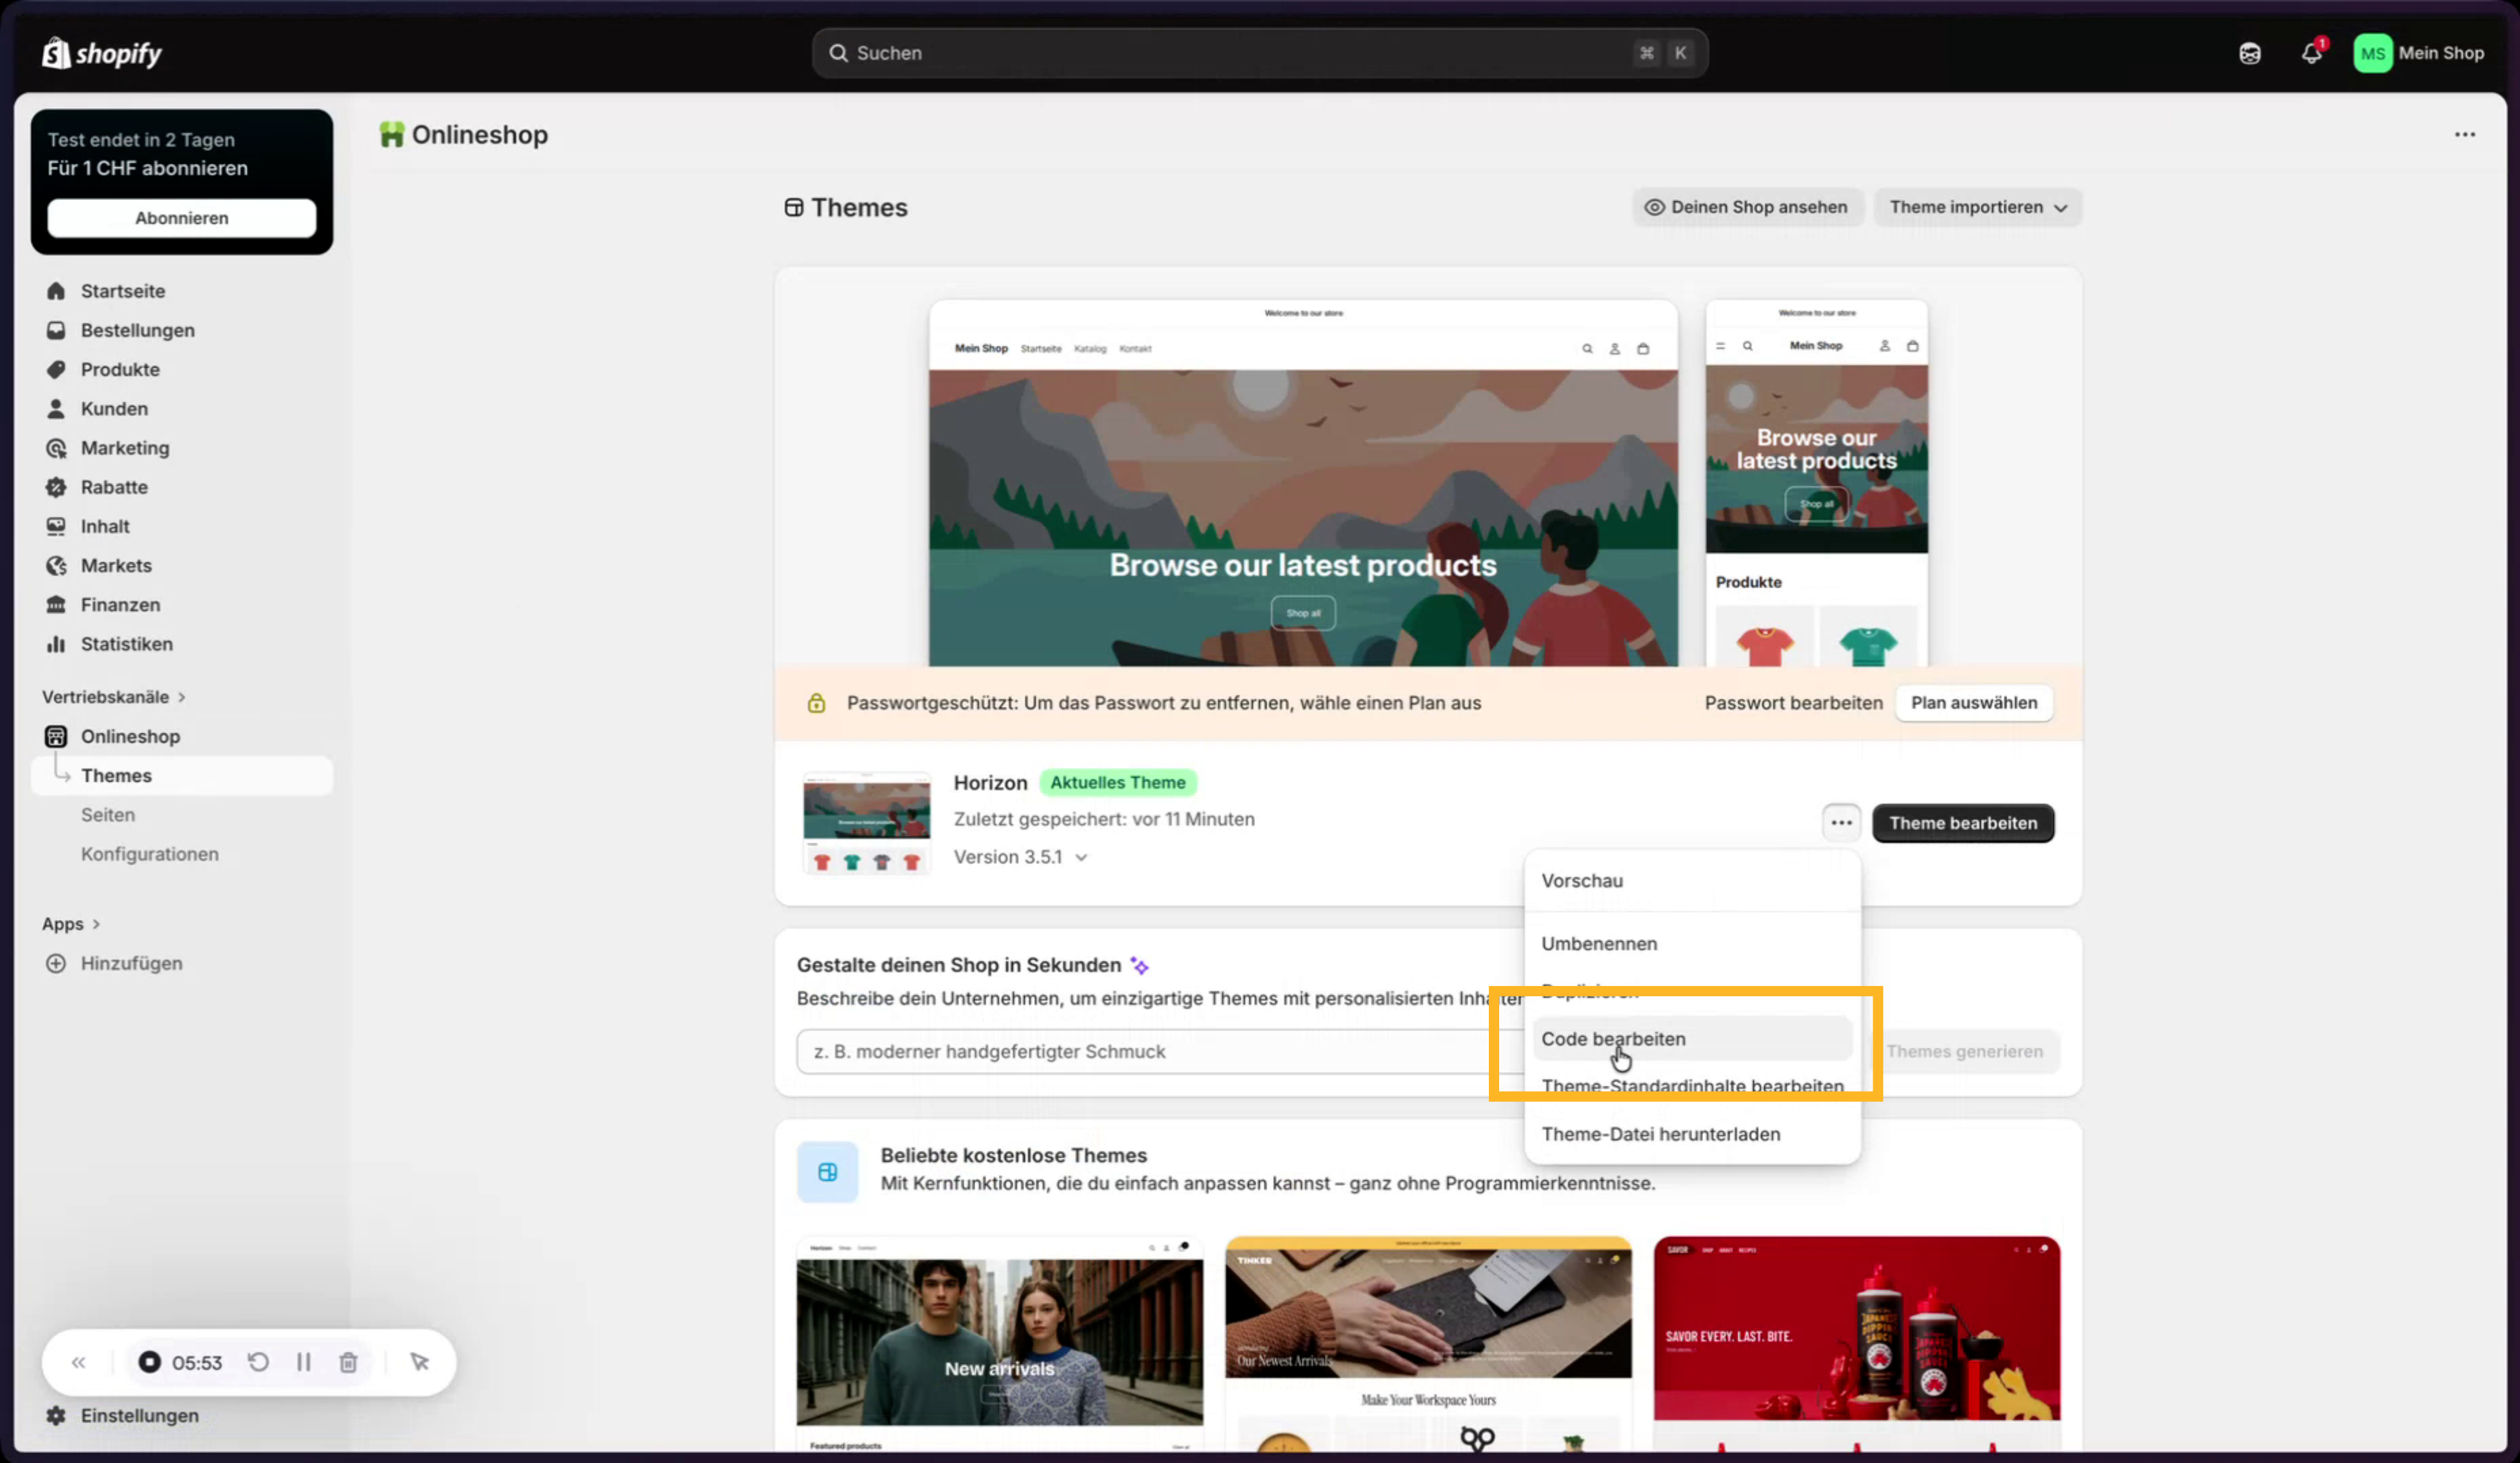2520x1463 pixels.
Task: Select Code bearbeiten from the menu
Action: pos(1612,1039)
